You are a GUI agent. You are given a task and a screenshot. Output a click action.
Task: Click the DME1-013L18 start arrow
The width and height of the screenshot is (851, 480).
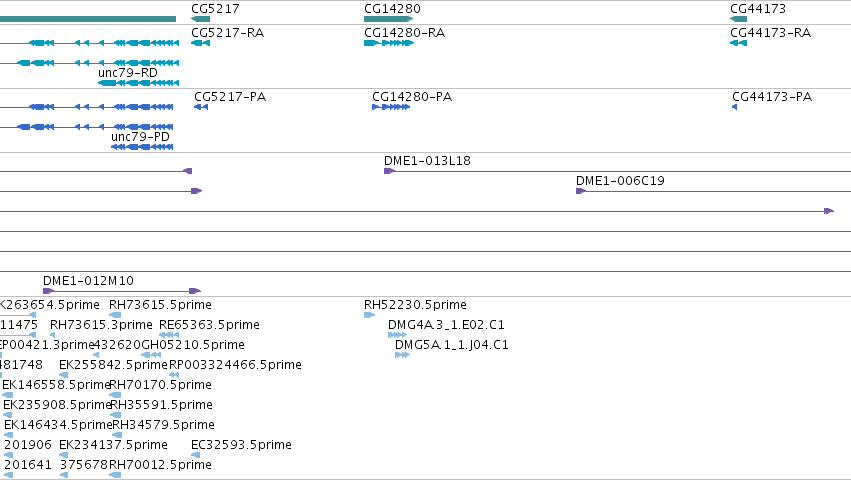(x=389, y=171)
